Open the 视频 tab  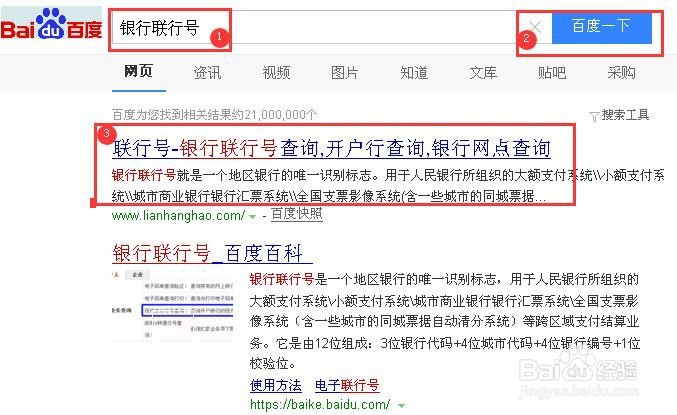(276, 73)
